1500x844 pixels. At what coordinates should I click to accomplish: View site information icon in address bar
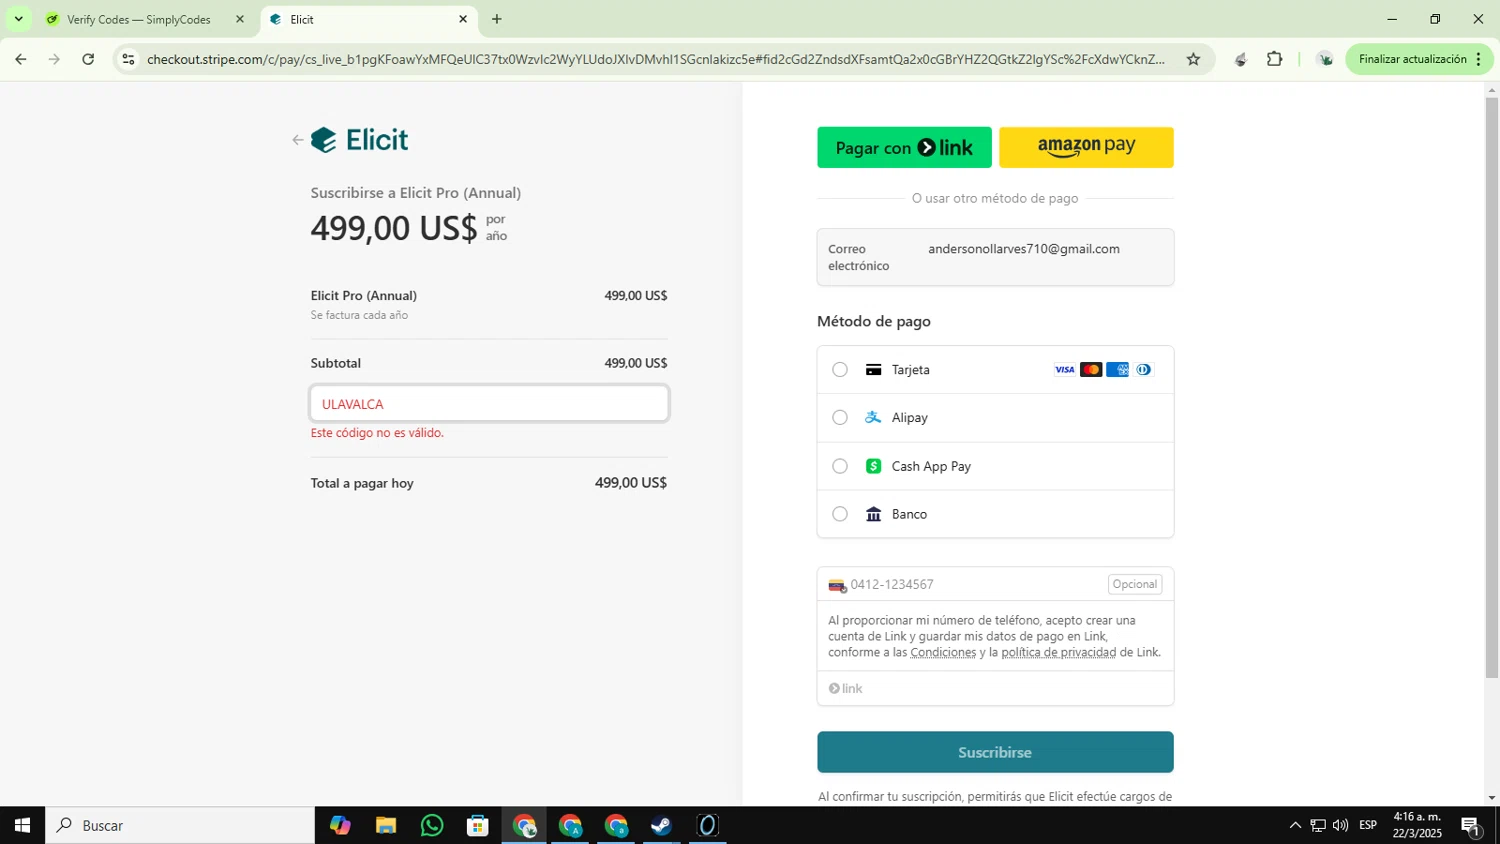(128, 59)
